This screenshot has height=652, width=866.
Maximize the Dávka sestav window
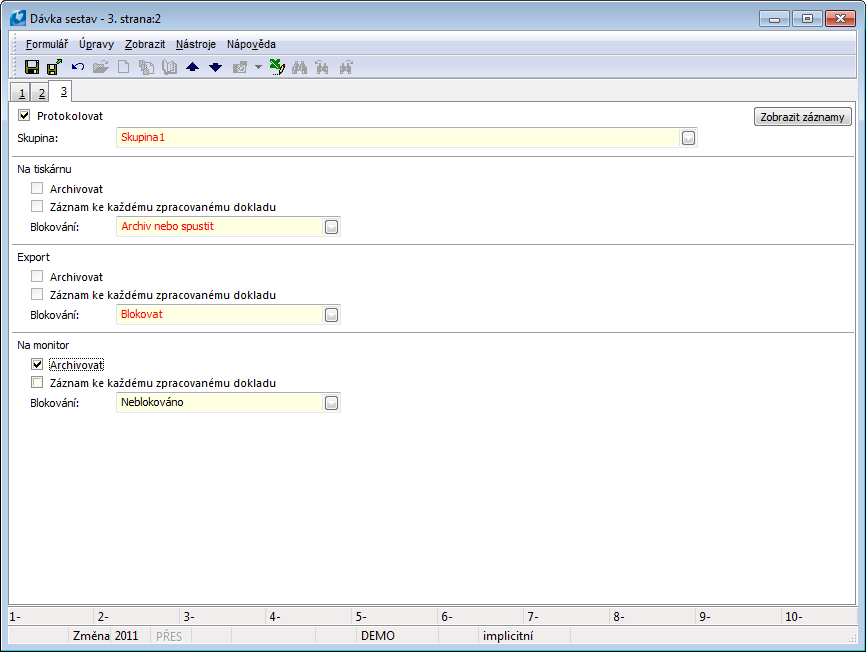(807, 19)
